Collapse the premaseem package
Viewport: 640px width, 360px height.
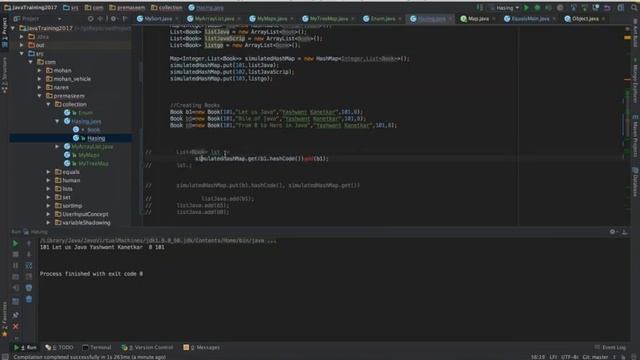pyautogui.click(x=40, y=96)
